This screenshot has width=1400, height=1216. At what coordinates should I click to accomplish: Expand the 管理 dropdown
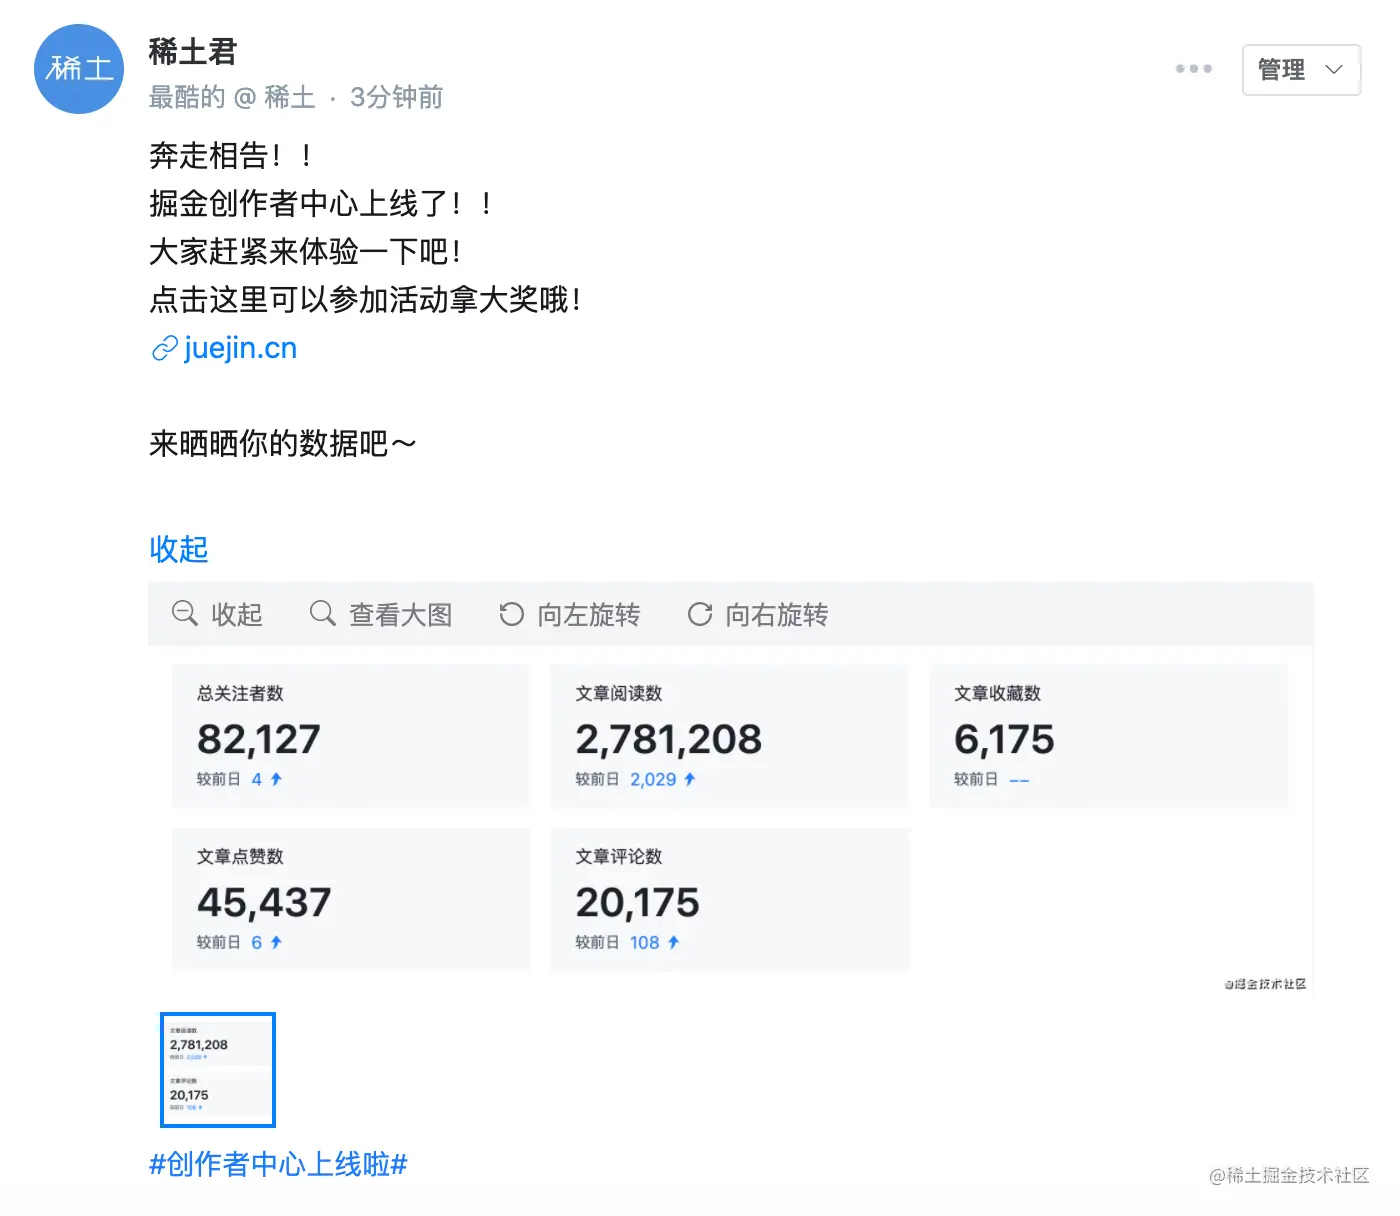point(1301,70)
